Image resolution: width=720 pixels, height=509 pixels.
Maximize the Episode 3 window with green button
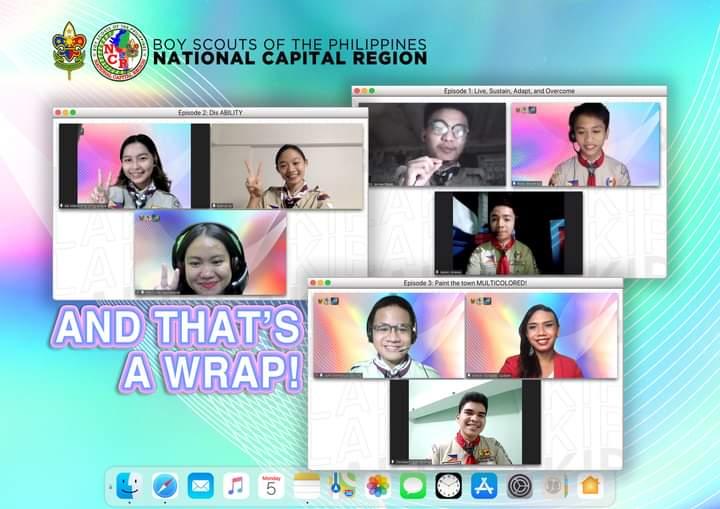point(328,283)
